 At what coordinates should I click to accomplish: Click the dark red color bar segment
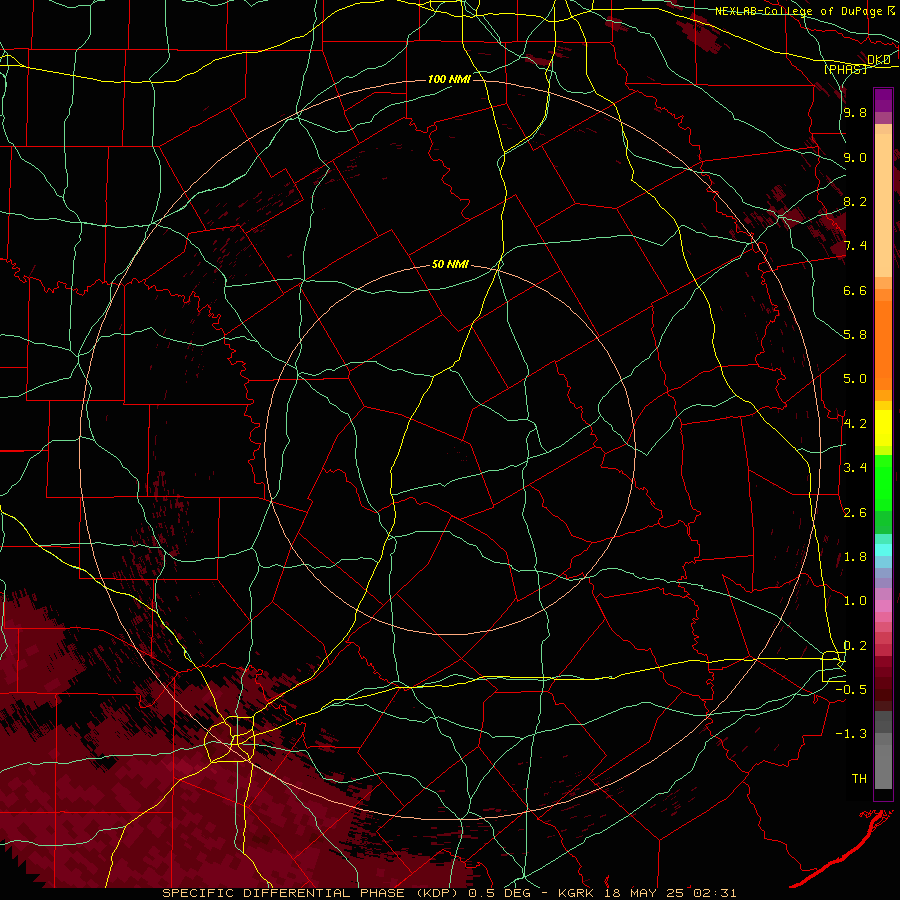coord(883,683)
